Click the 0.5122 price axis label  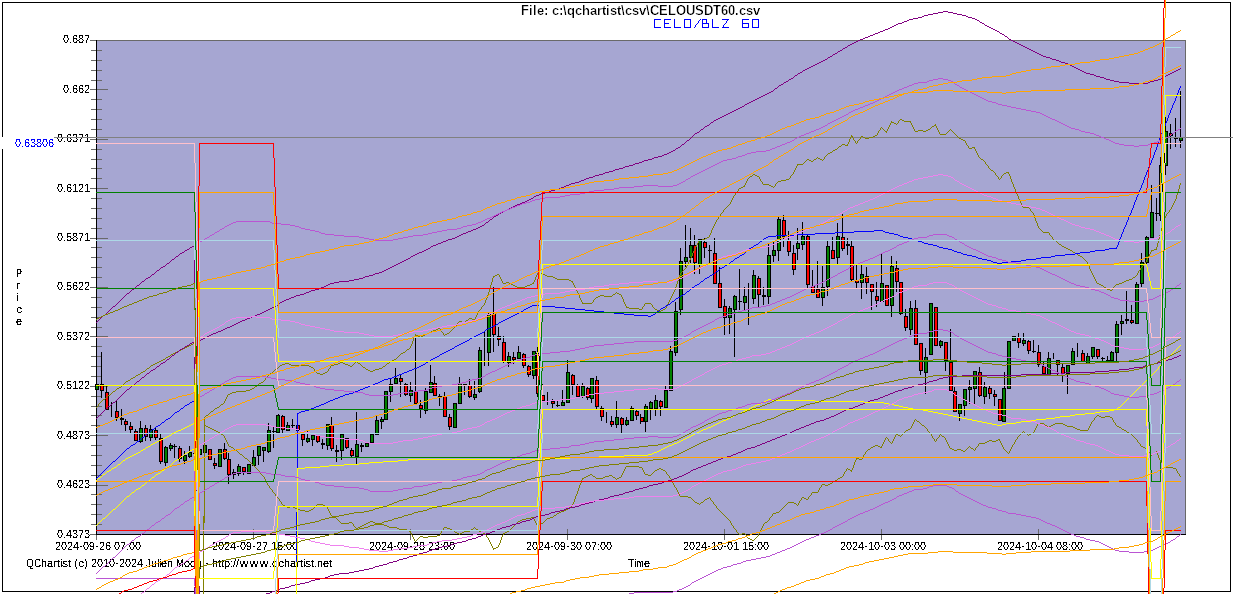[x=73, y=386]
